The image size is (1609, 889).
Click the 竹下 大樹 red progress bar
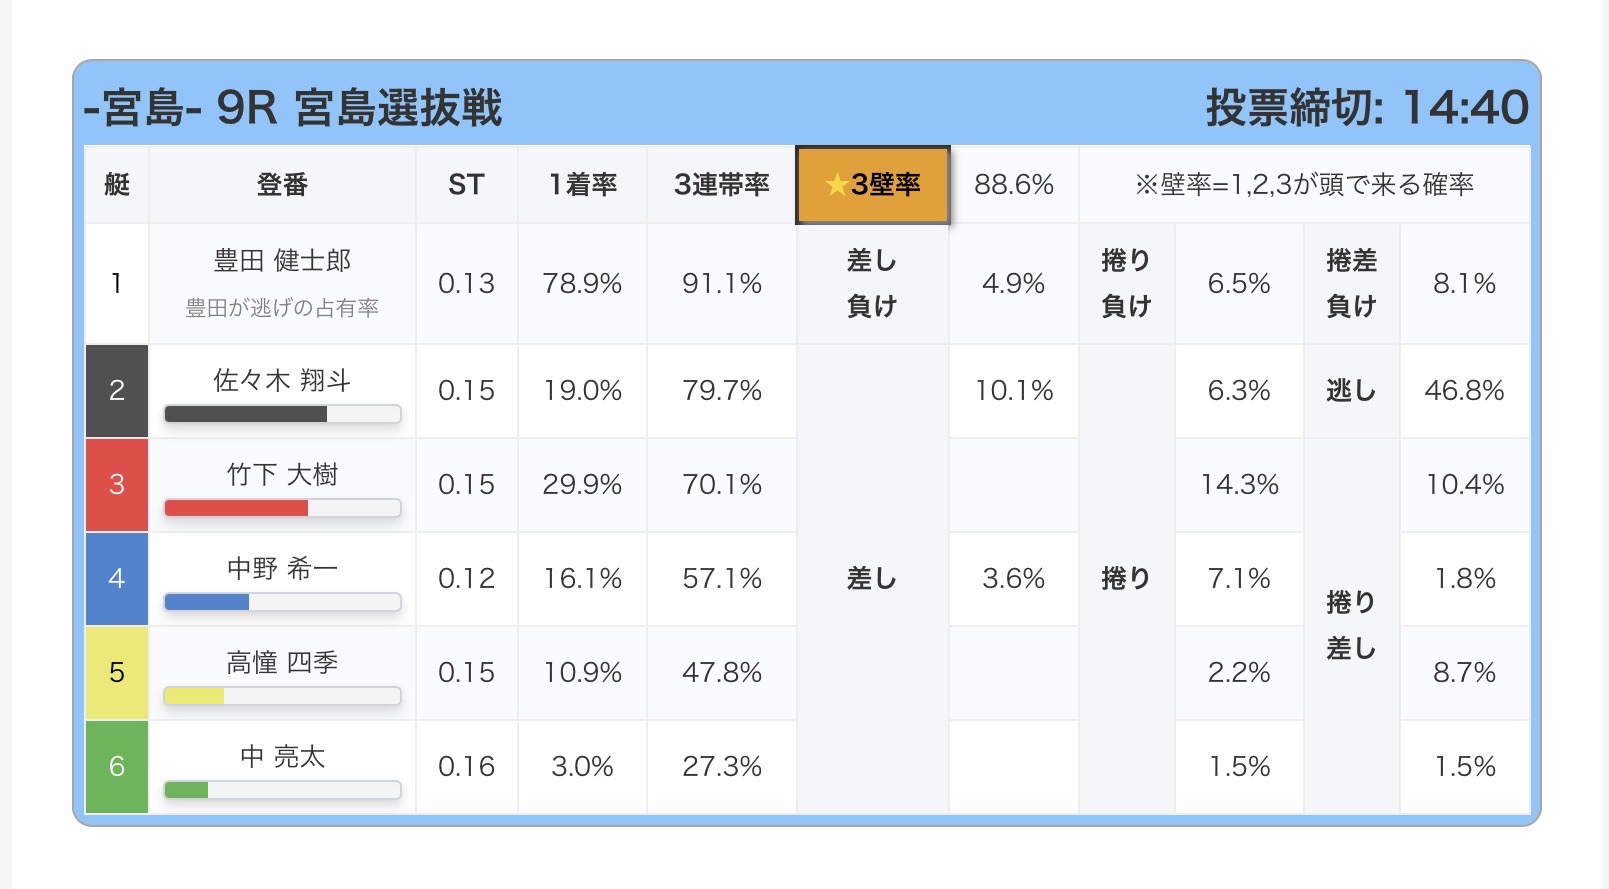point(282,508)
